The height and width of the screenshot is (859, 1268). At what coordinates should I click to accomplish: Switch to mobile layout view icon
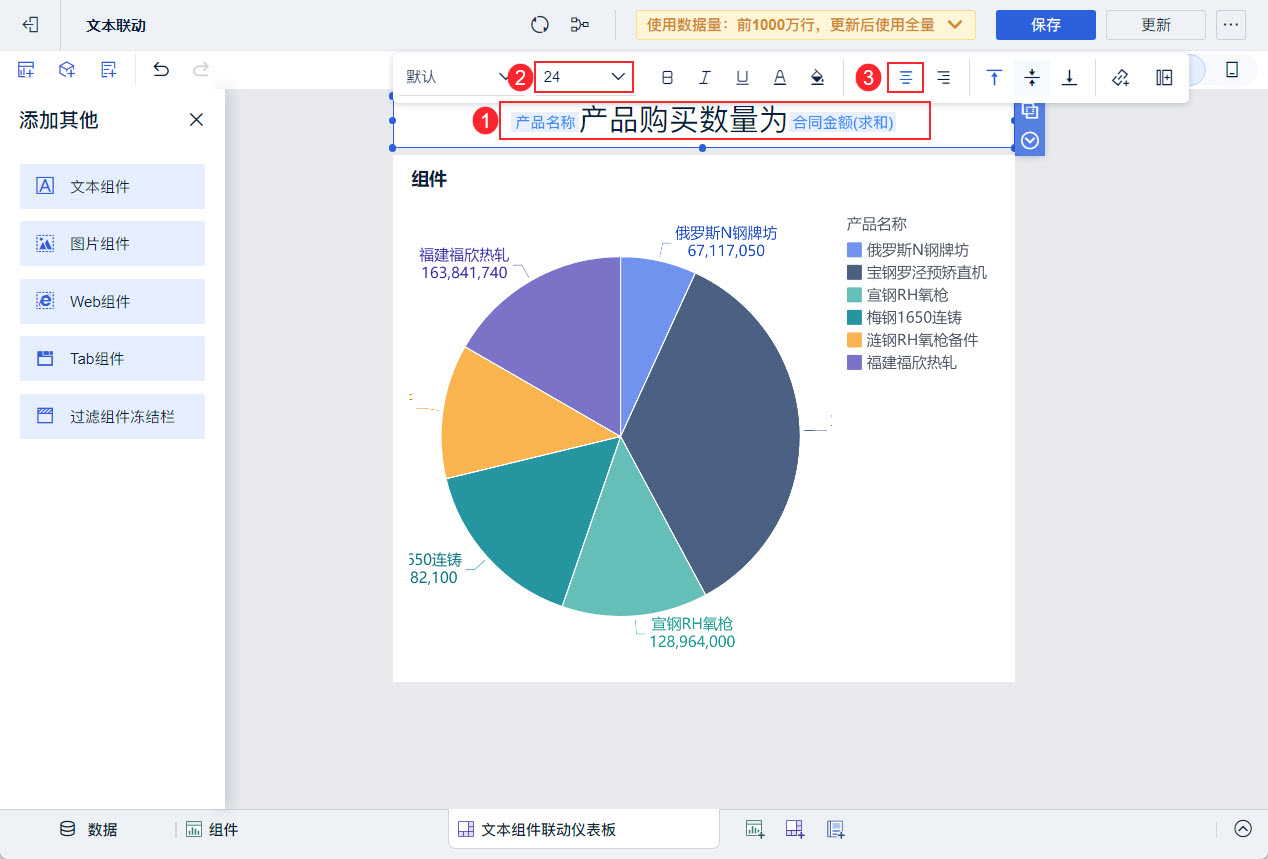tap(1232, 69)
